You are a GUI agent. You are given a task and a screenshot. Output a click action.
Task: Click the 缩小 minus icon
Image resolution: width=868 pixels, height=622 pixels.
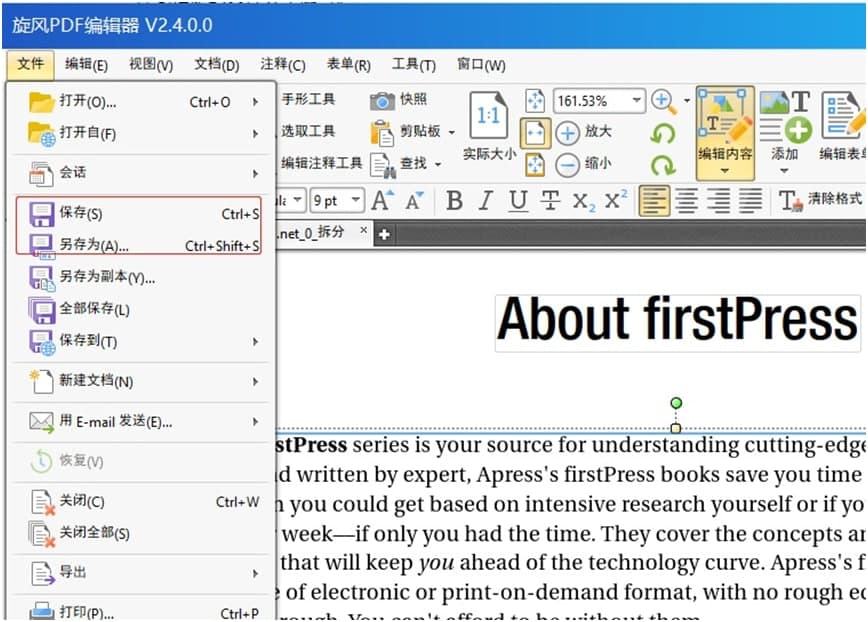click(x=567, y=165)
